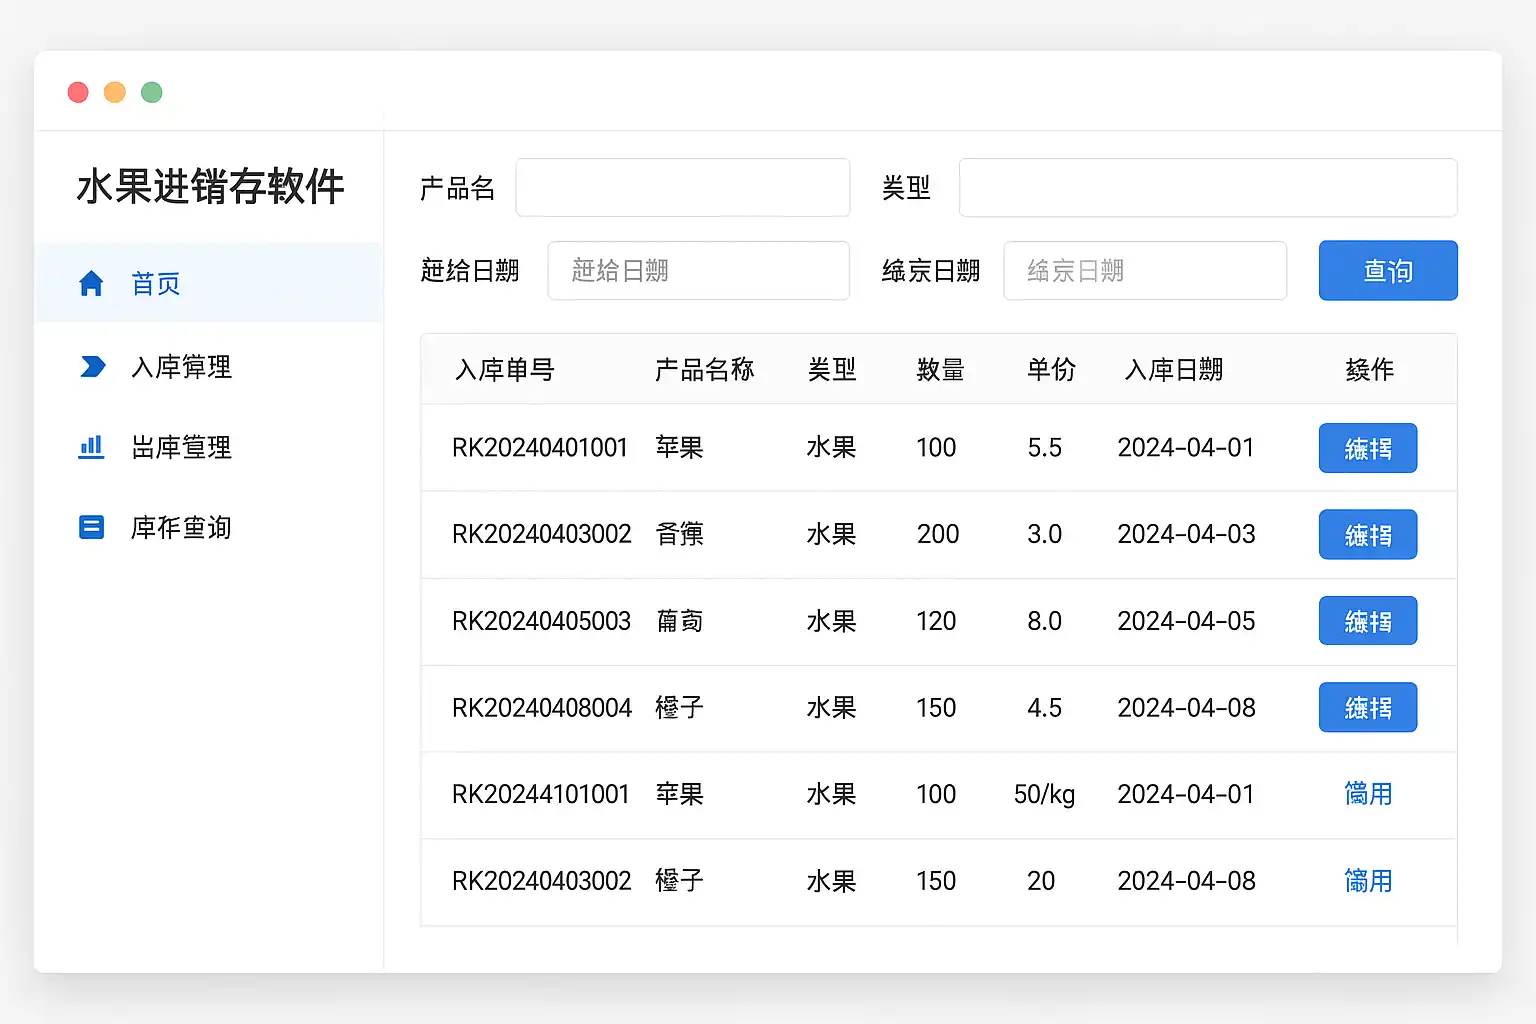Viewport: 1536px width, 1024px height.
Task: Click the inventory list icon in sidebar
Action: coord(91,527)
